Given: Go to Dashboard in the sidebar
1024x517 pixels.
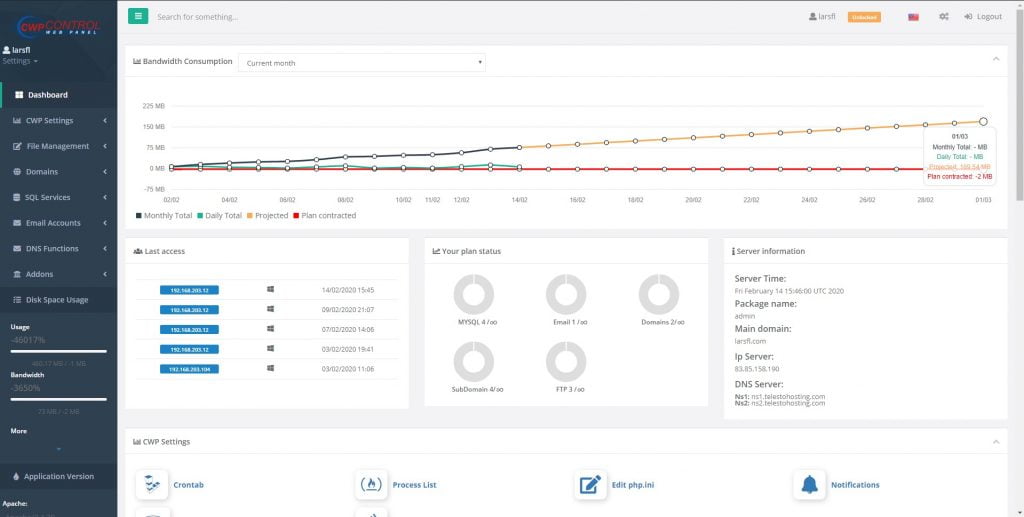Looking at the screenshot, I should [x=59, y=95].
